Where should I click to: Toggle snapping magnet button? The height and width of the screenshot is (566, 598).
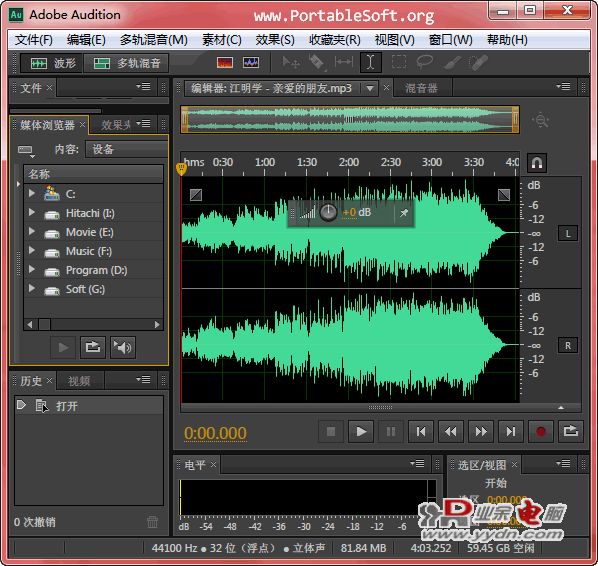coord(537,163)
